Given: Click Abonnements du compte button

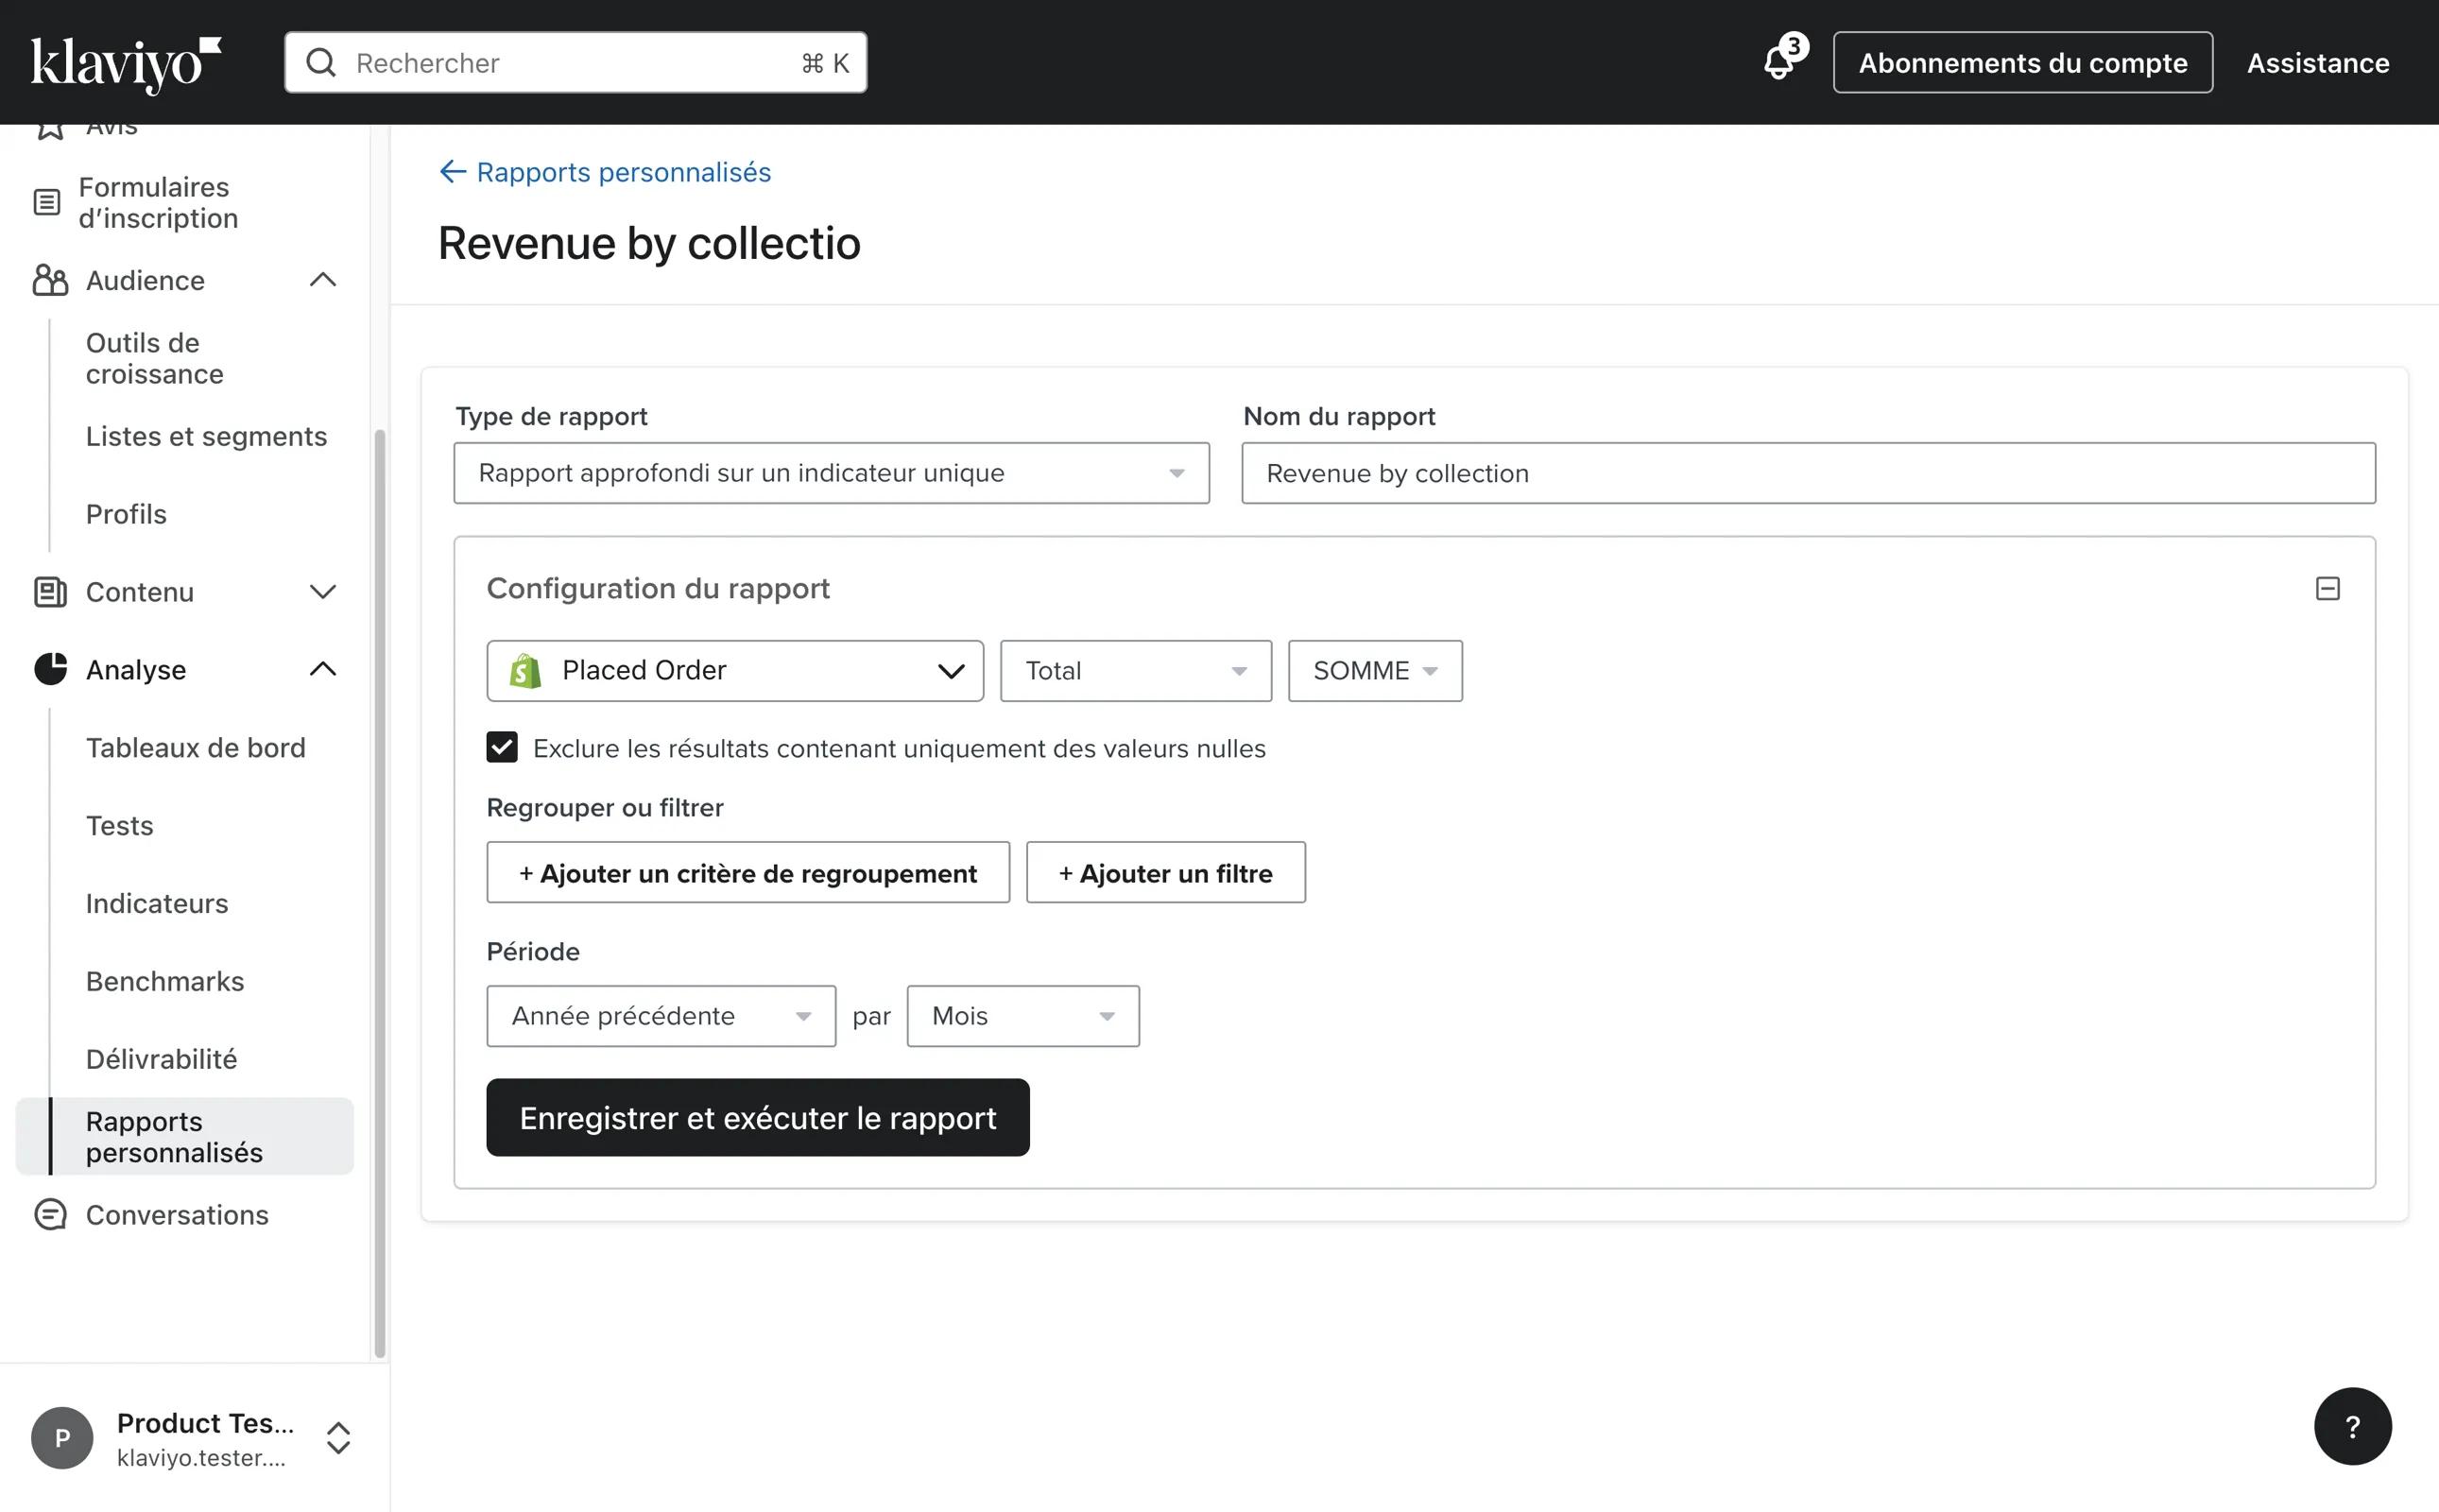Looking at the screenshot, I should 2023,63.
